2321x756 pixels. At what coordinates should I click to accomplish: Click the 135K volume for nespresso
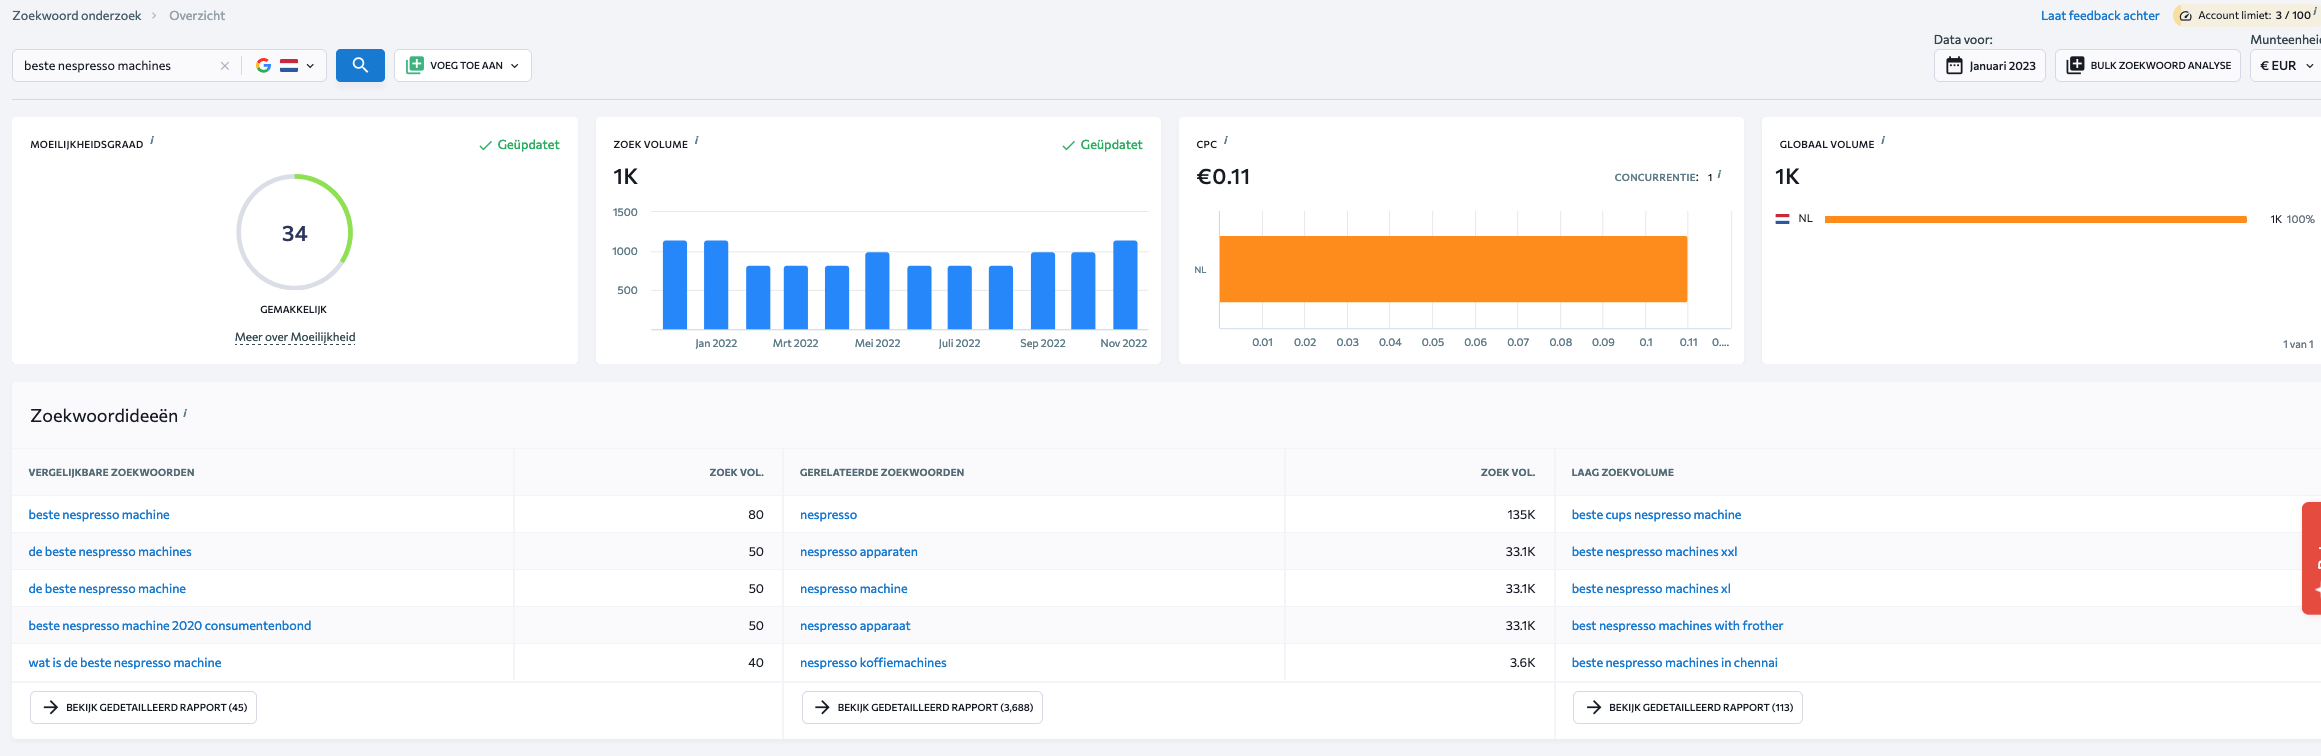tap(1521, 515)
